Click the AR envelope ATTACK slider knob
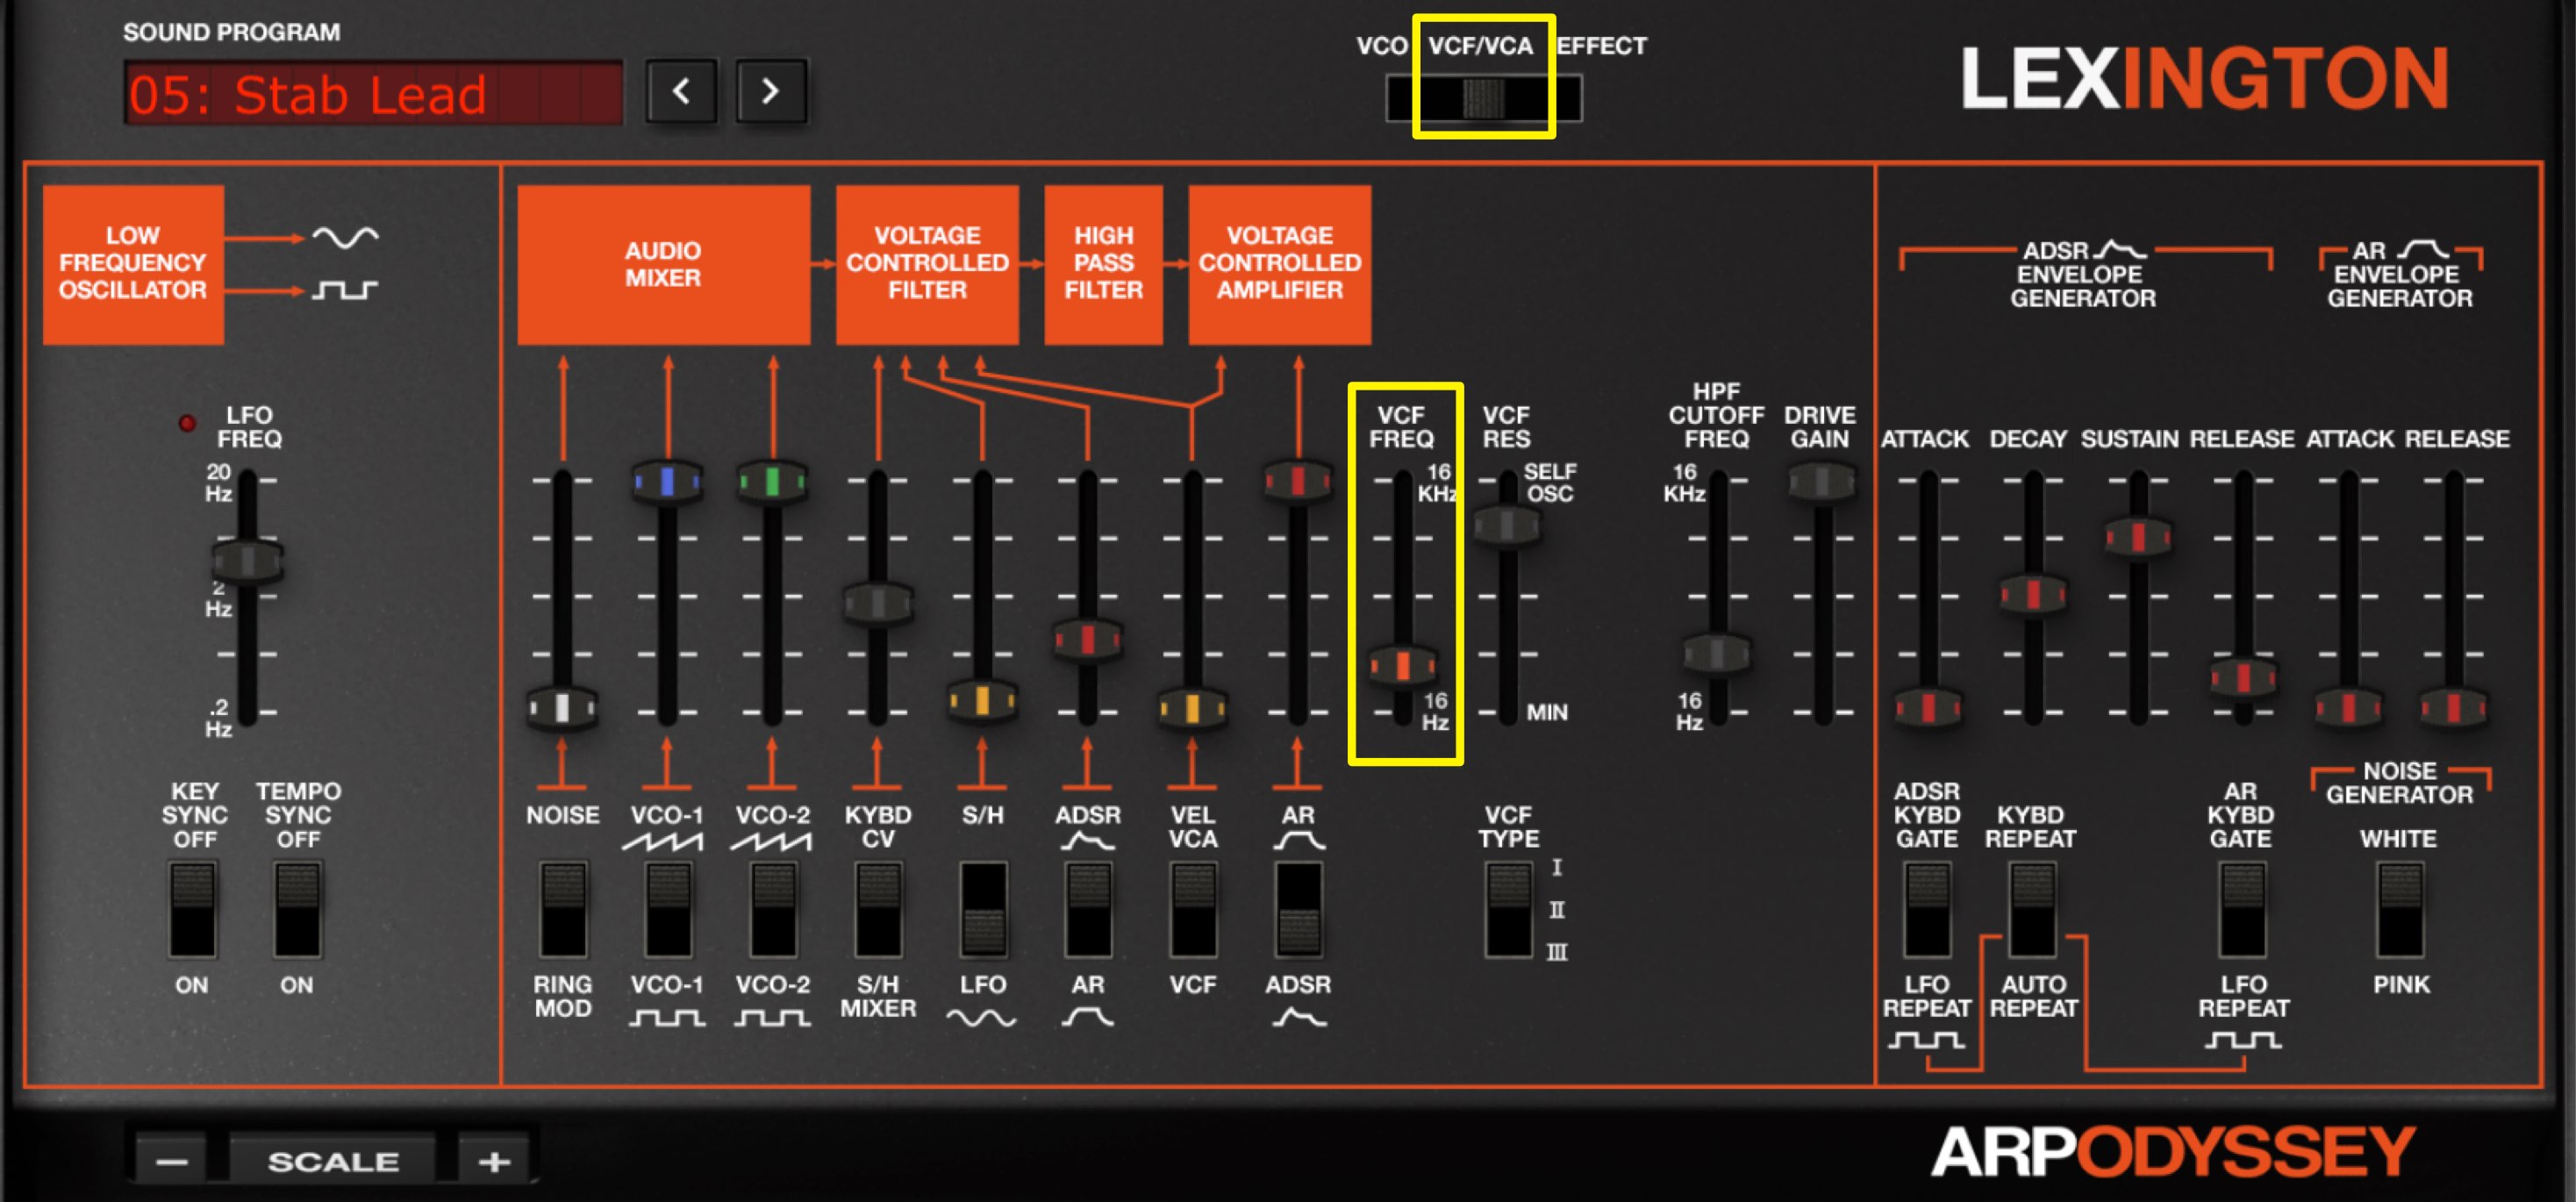The width and height of the screenshot is (2576, 1202). pyautogui.click(x=2347, y=707)
